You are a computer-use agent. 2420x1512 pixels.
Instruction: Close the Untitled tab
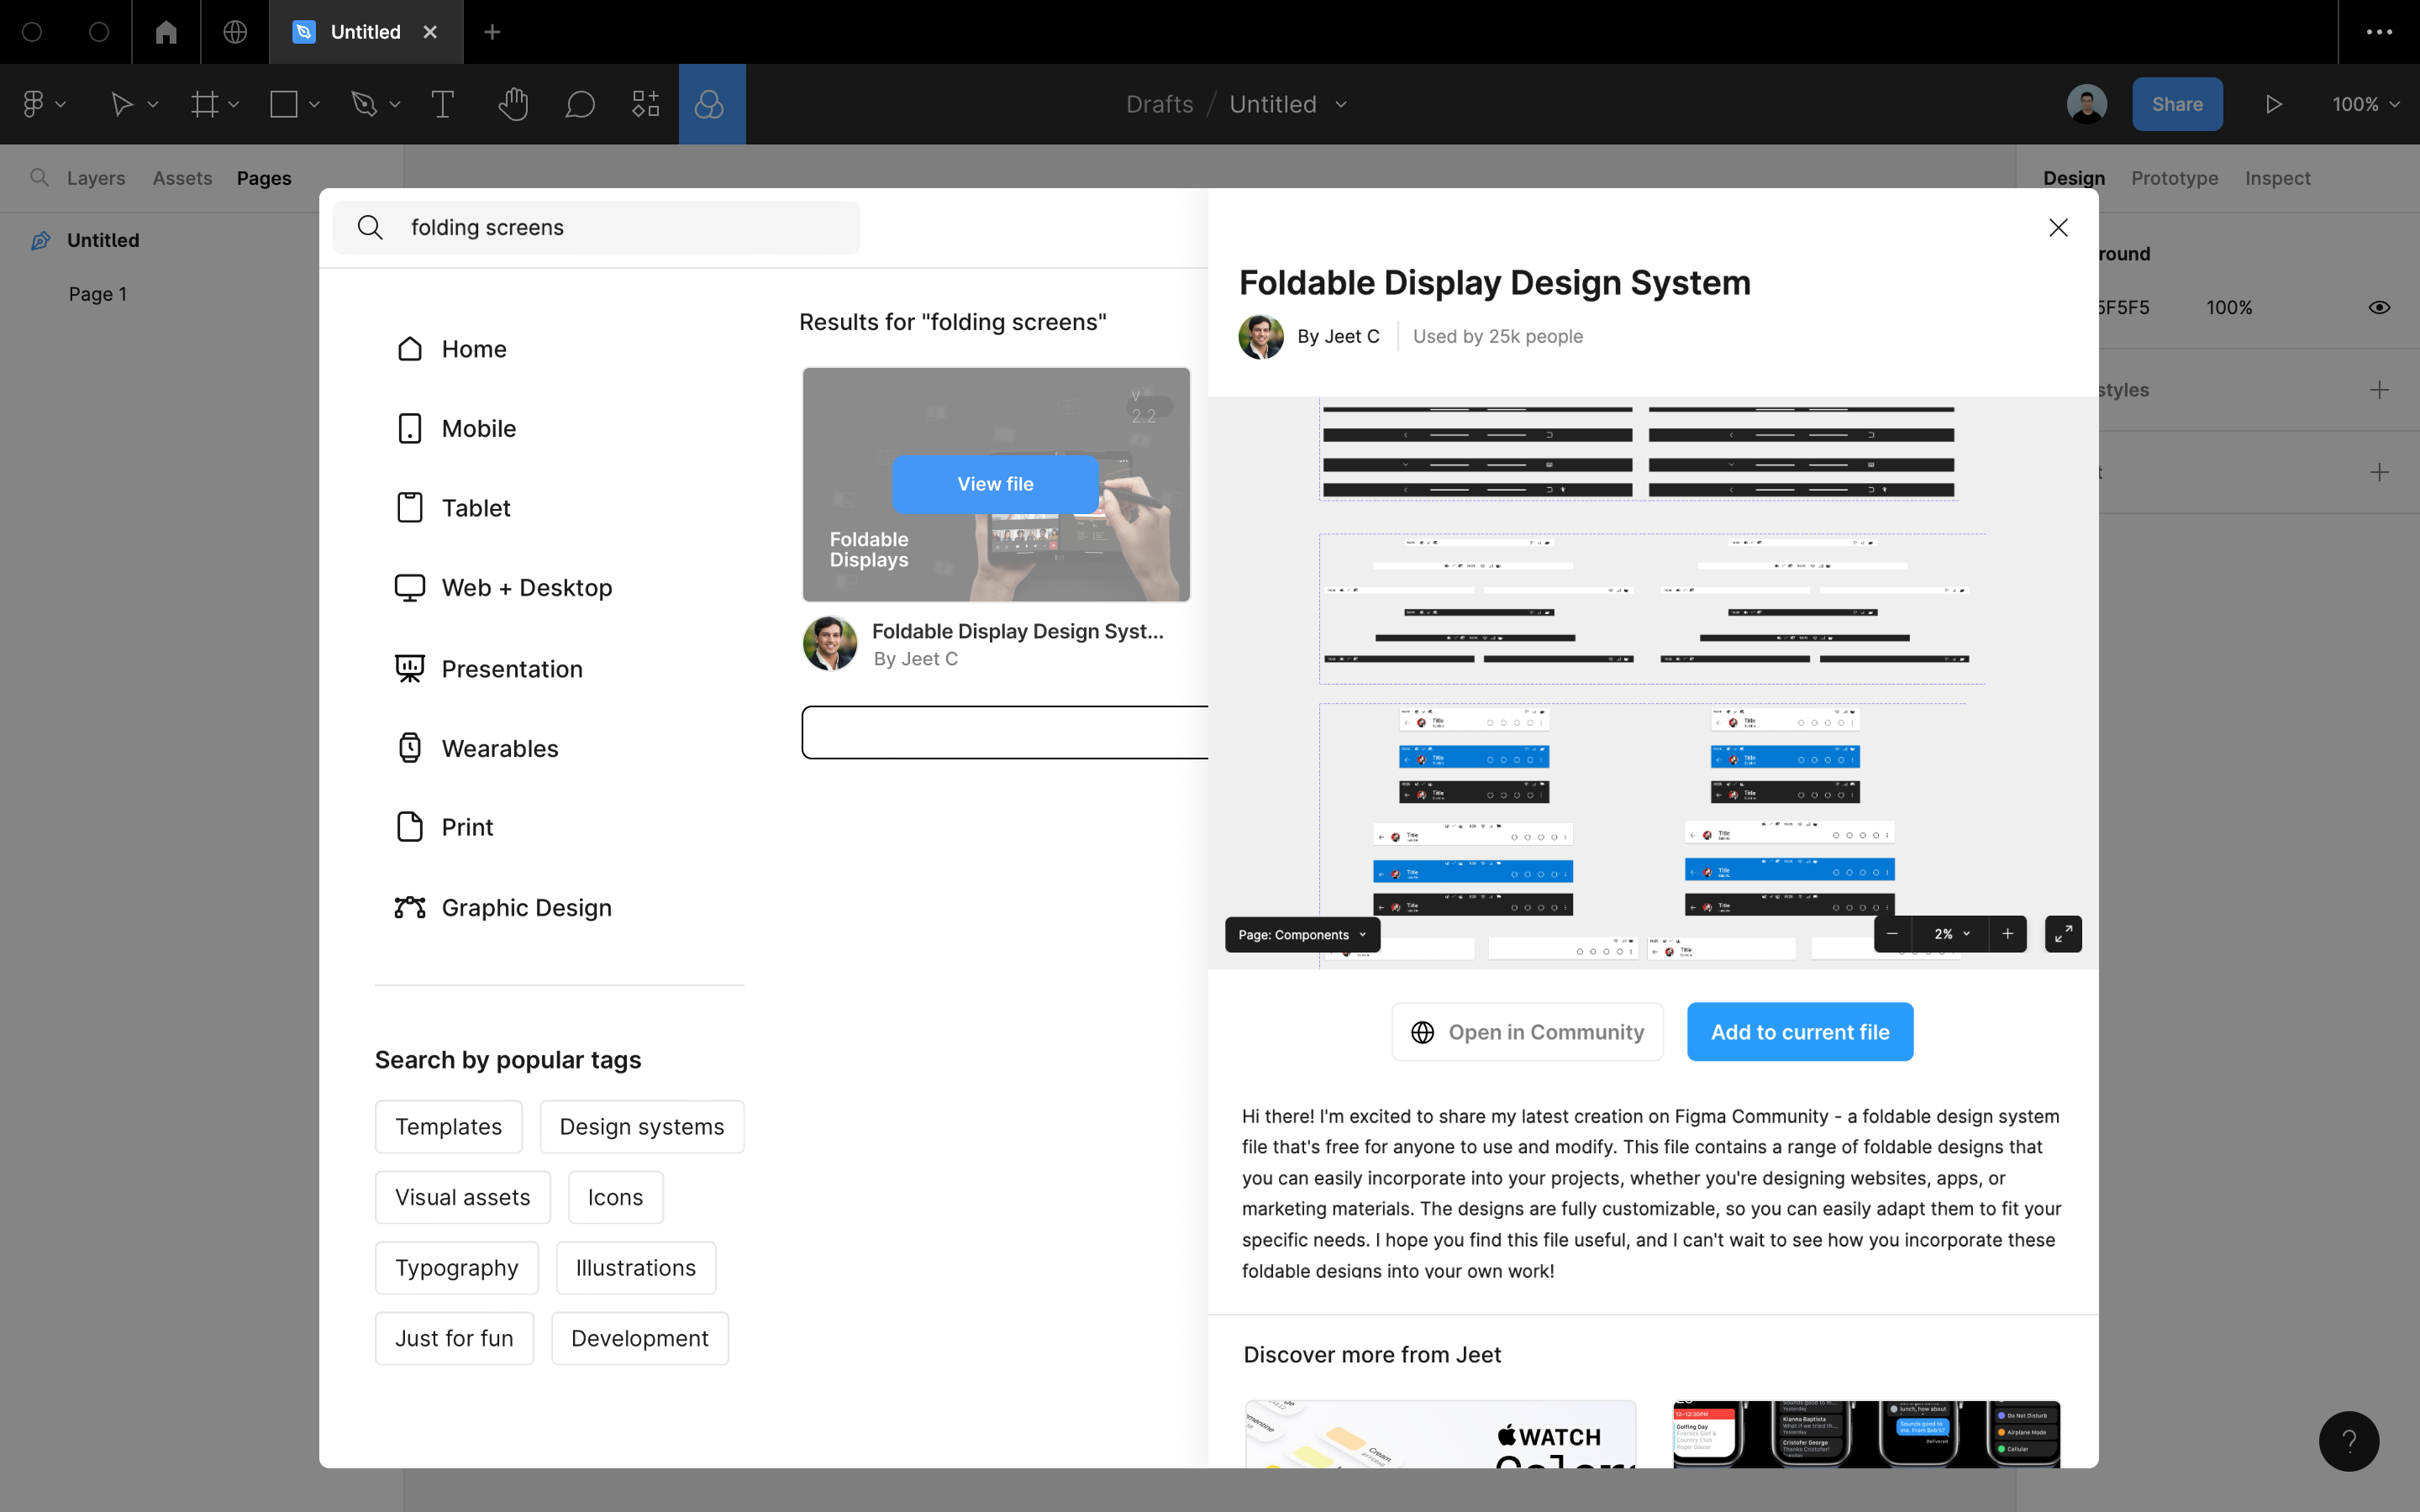point(430,32)
